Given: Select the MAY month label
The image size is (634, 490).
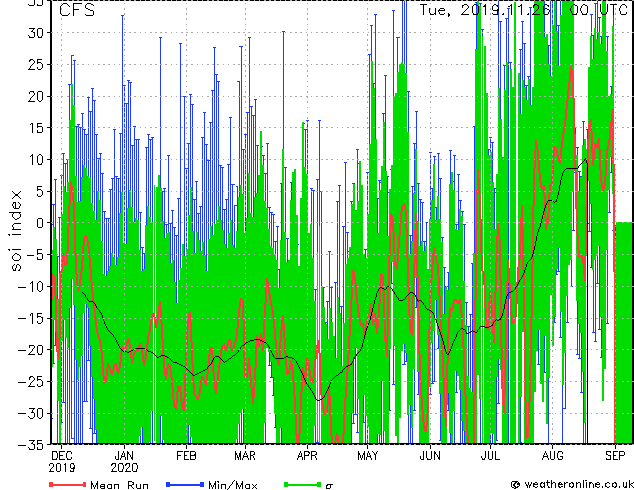Looking at the screenshot, I should click(x=368, y=456).
